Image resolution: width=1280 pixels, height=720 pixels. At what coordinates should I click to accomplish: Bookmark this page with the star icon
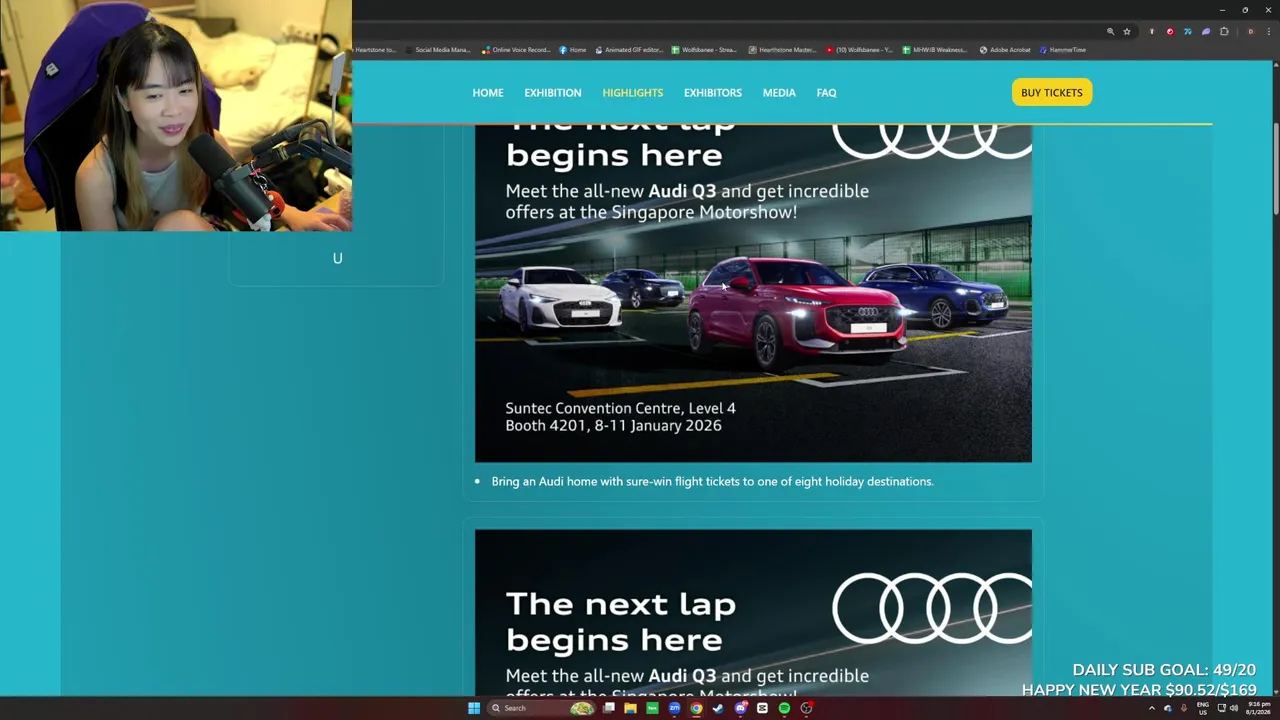(1127, 32)
